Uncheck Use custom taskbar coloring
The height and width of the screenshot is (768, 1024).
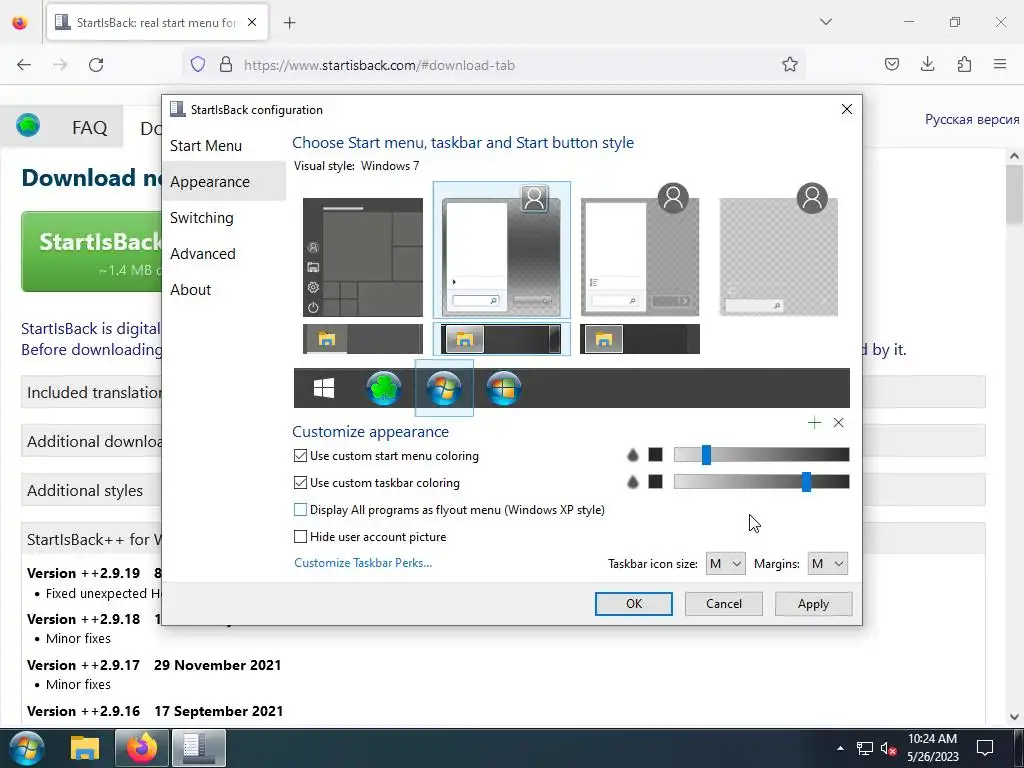(300, 483)
